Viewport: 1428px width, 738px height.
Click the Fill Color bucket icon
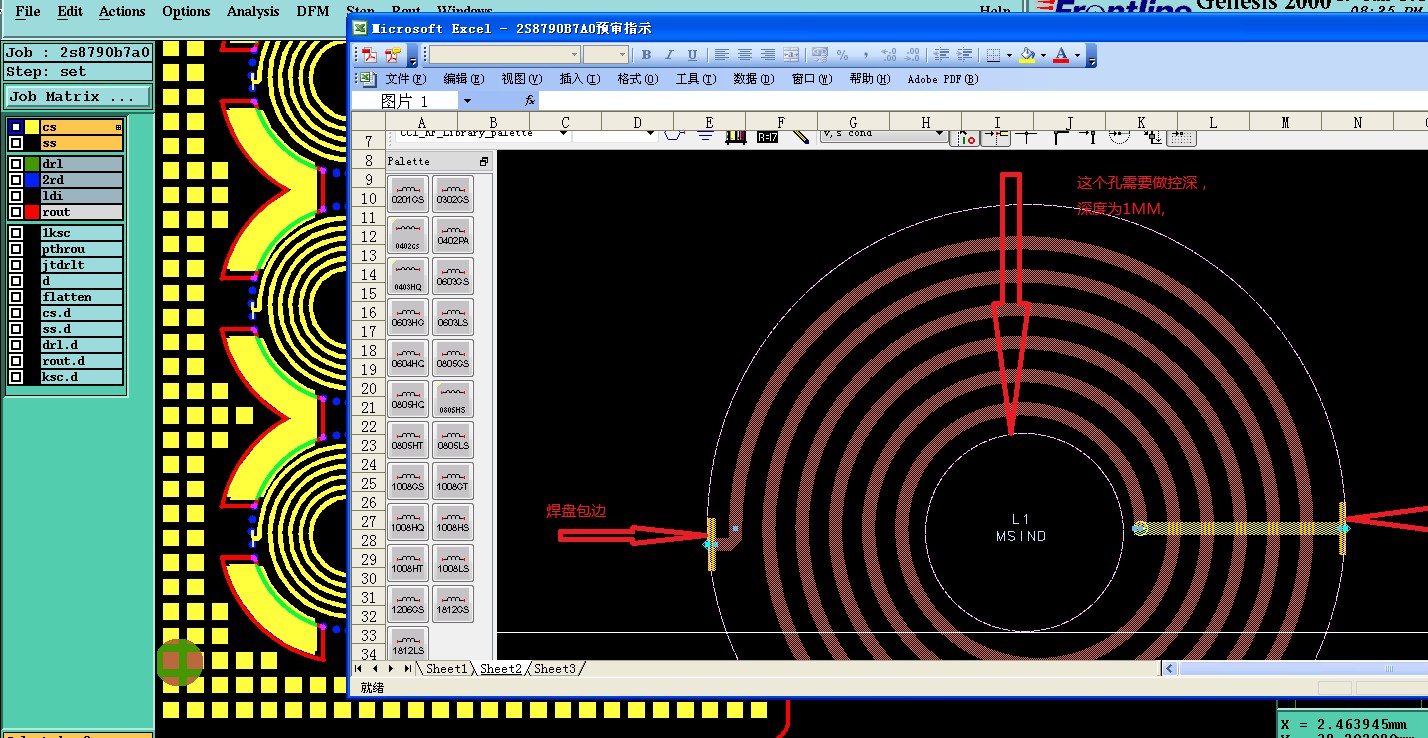(x=1027, y=55)
